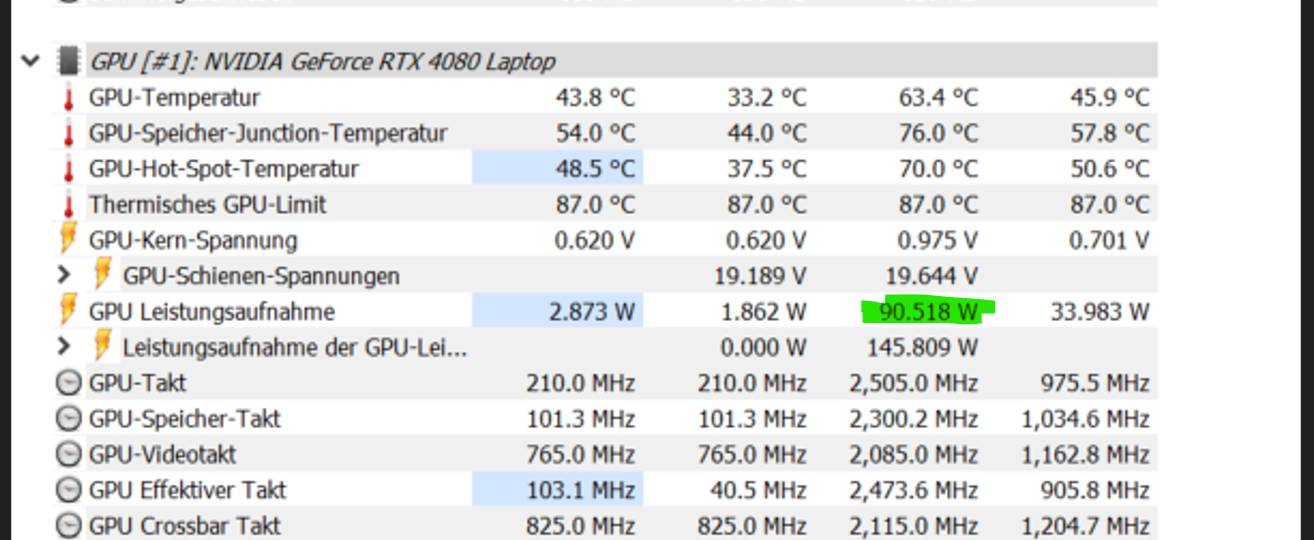1314x540 pixels.
Task: Click the 1.862 W minimum power value
Action: click(764, 311)
